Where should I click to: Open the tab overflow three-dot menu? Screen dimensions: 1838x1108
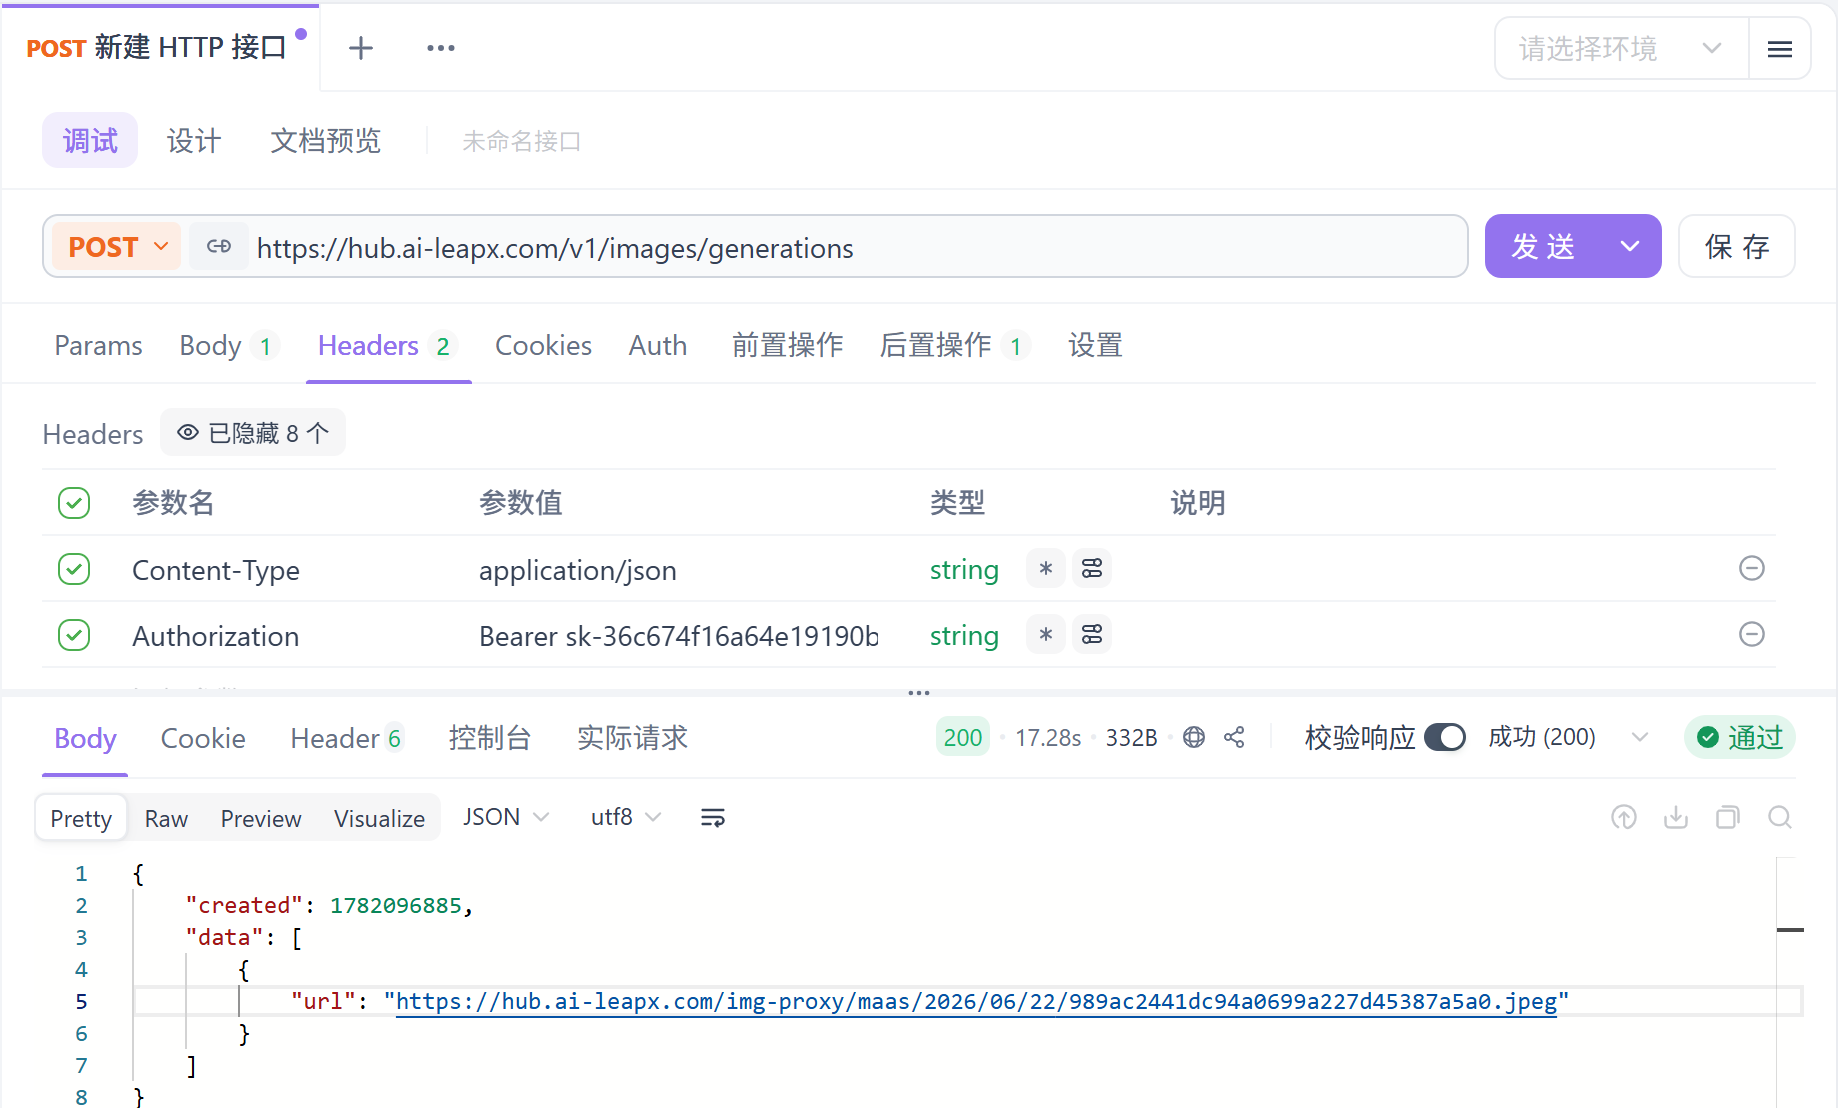(x=440, y=48)
